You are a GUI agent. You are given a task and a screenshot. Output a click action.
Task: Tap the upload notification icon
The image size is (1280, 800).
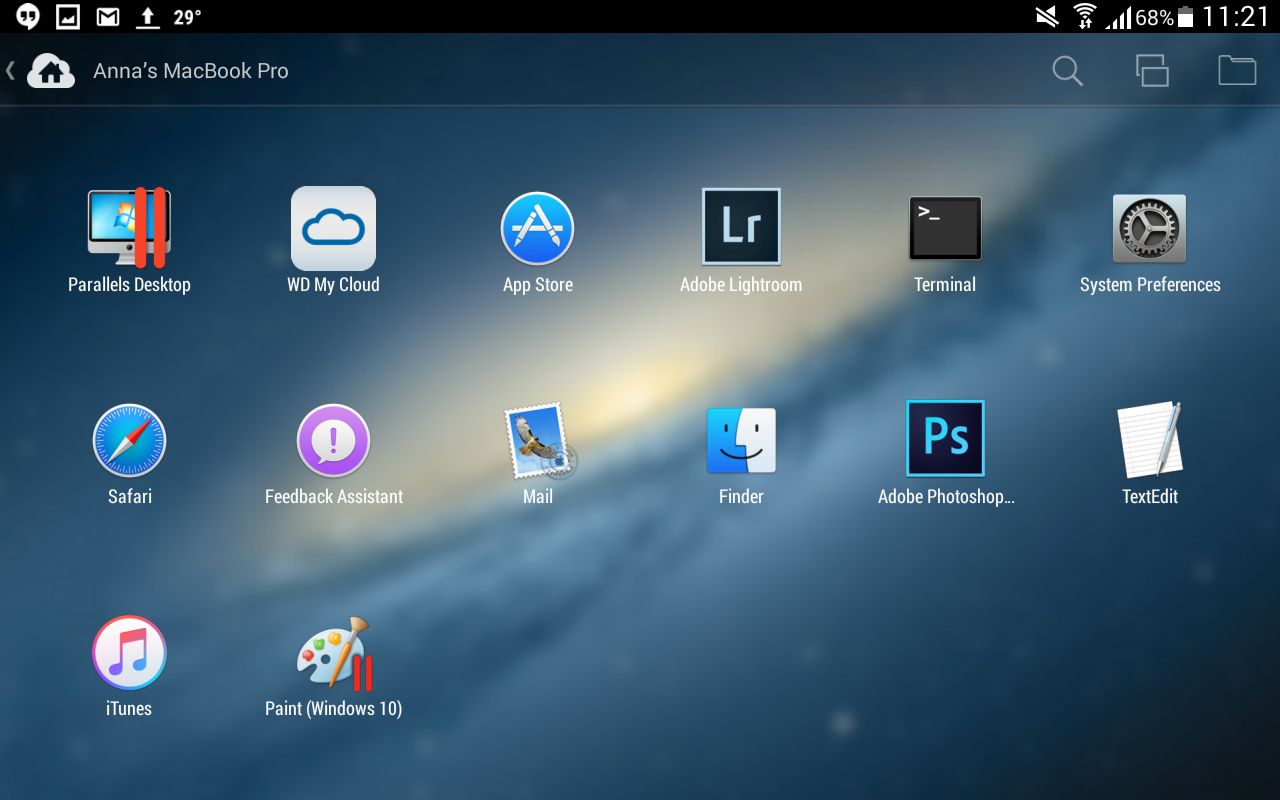[x=148, y=16]
